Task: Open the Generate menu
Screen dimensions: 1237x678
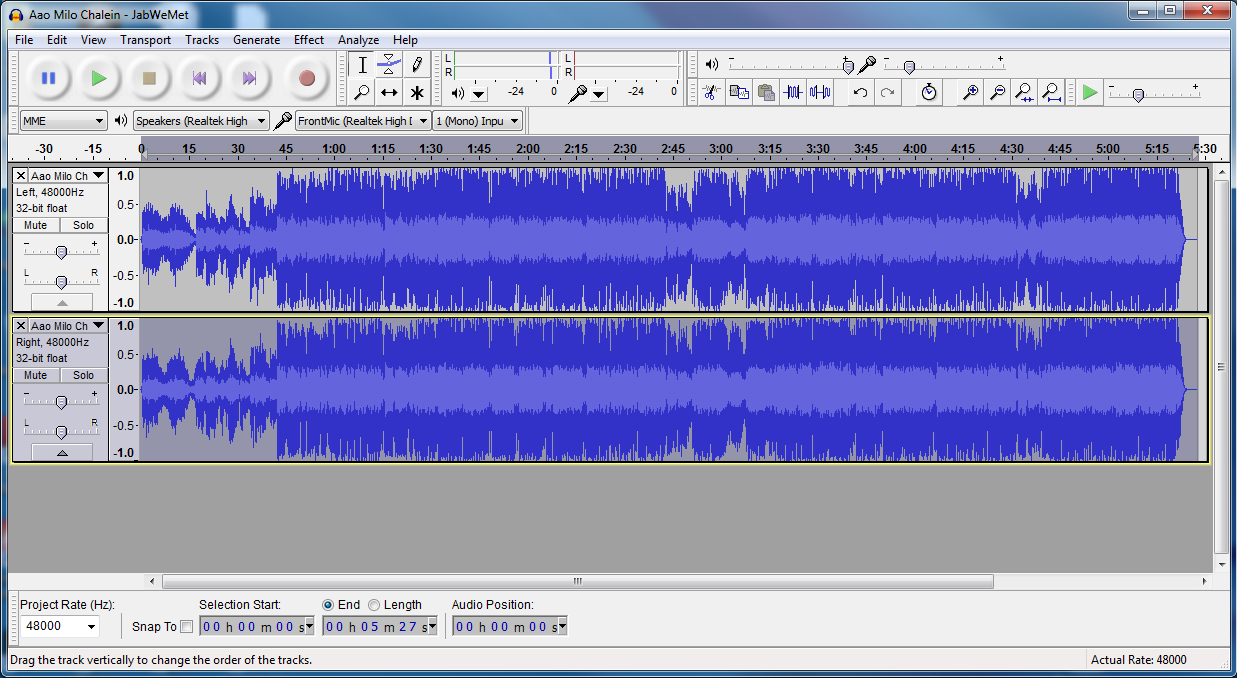Action: pyautogui.click(x=256, y=40)
